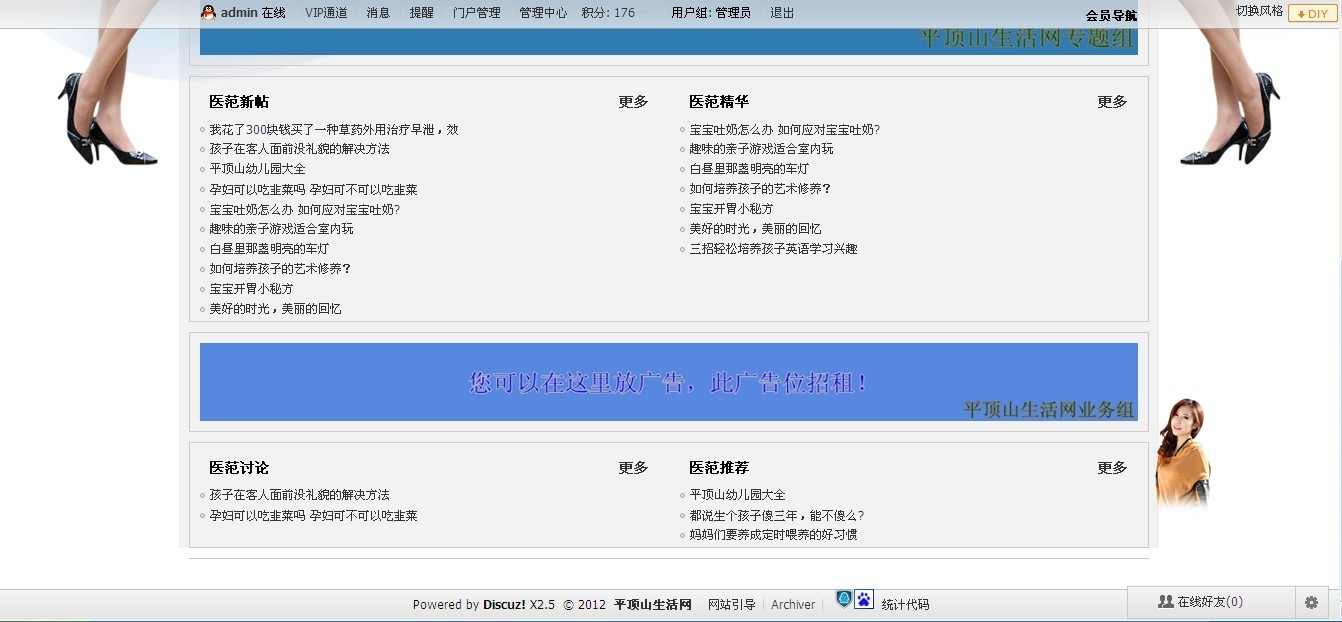Image resolution: width=1342 pixels, height=622 pixels.
Task: Click 更多 next to 医范新帖
Action: point(632,101)
